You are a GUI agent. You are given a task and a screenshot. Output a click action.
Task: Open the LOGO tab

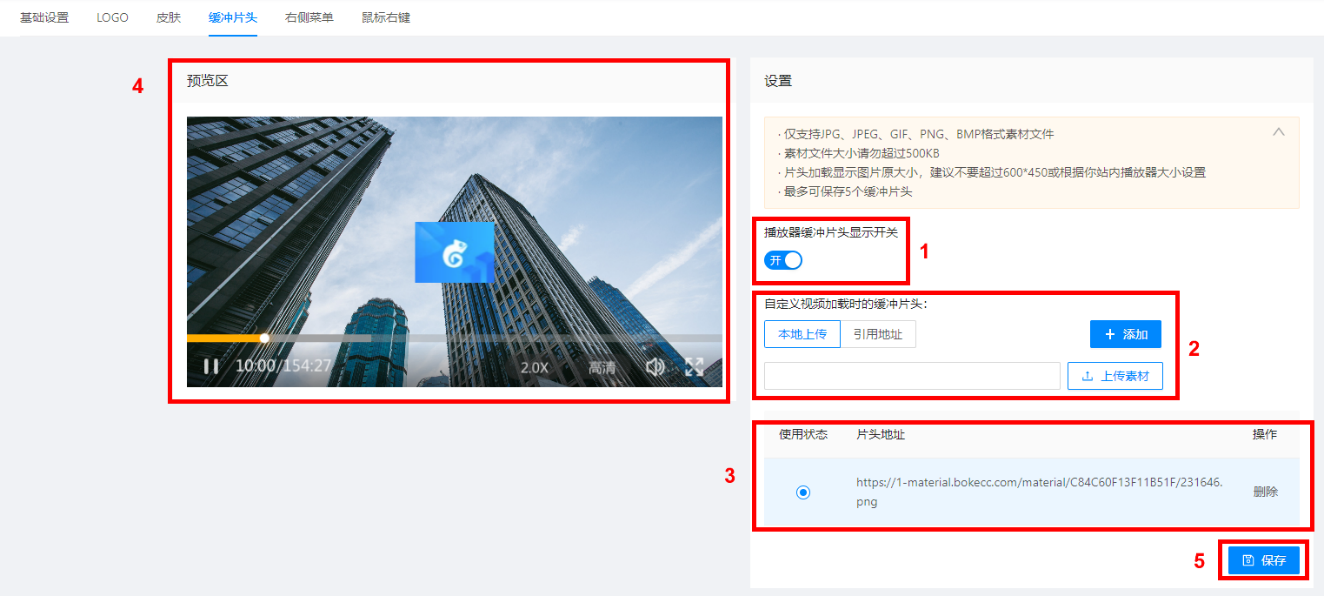(112, 18)
